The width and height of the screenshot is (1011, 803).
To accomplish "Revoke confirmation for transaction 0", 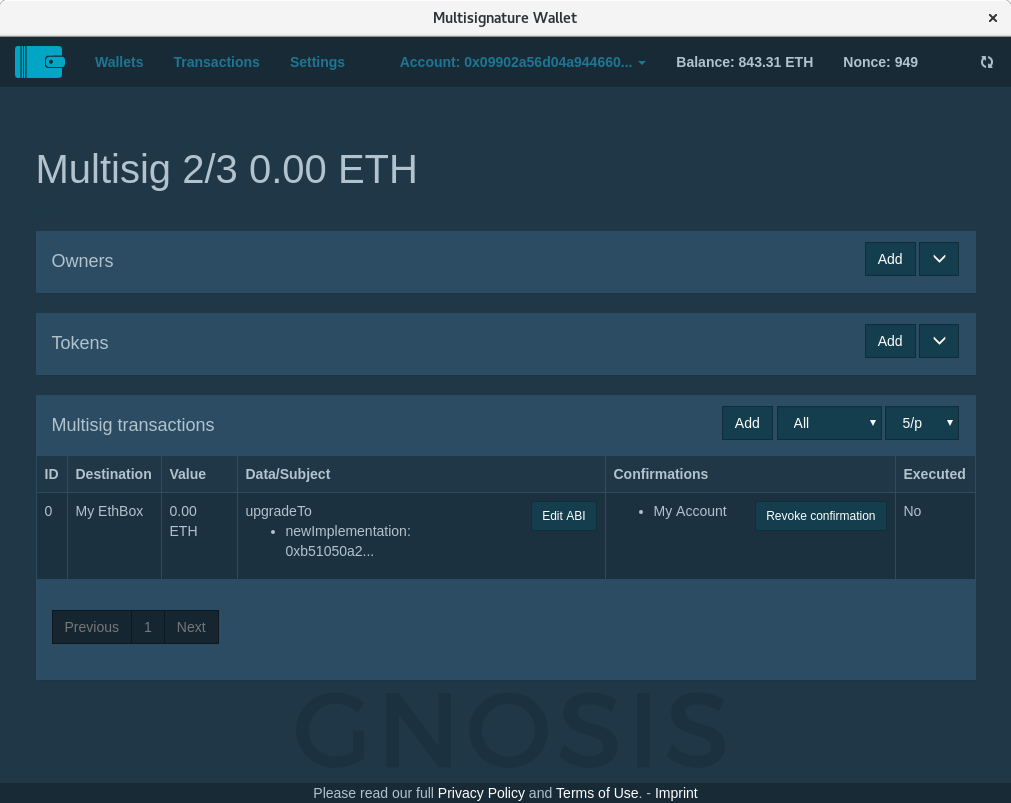I will click(821, 516).
